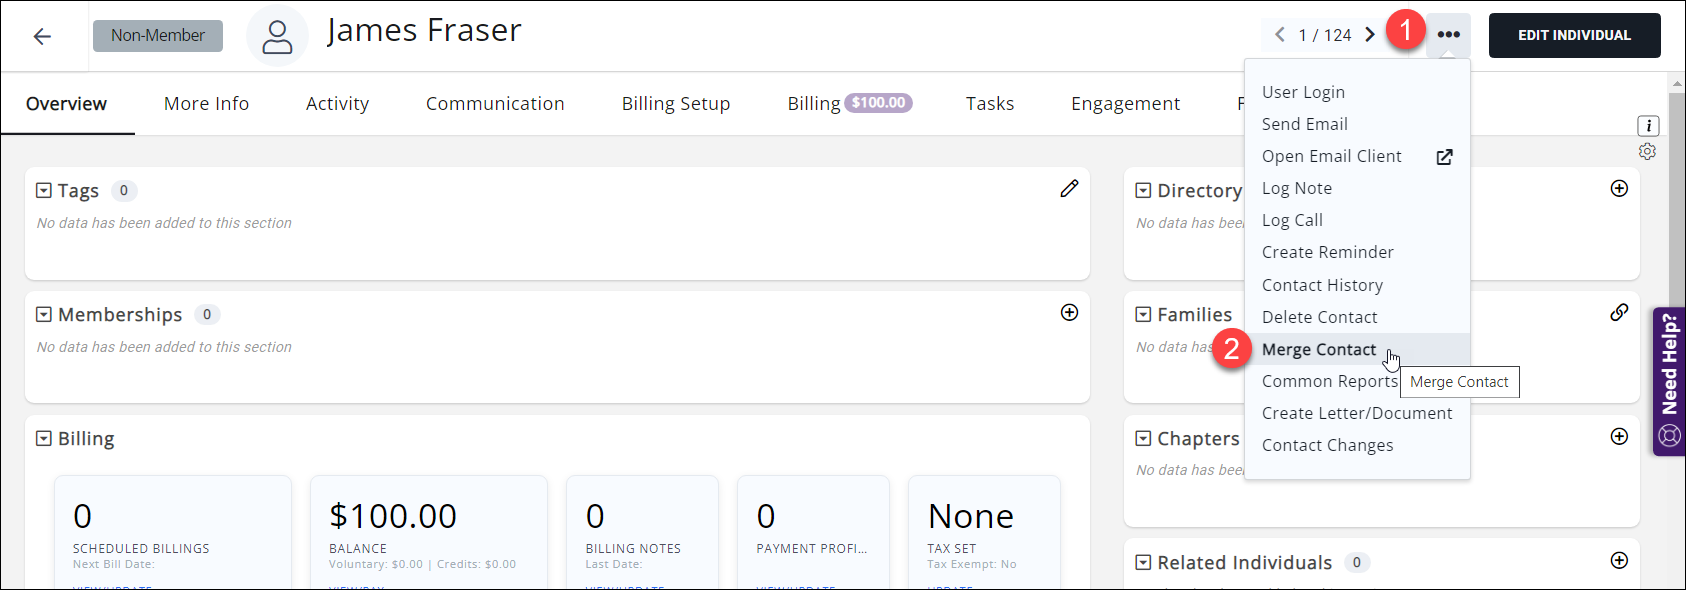The image size is (1686, 590).
Task: Click the Non-Member status badge
Action: pos(158,36)
